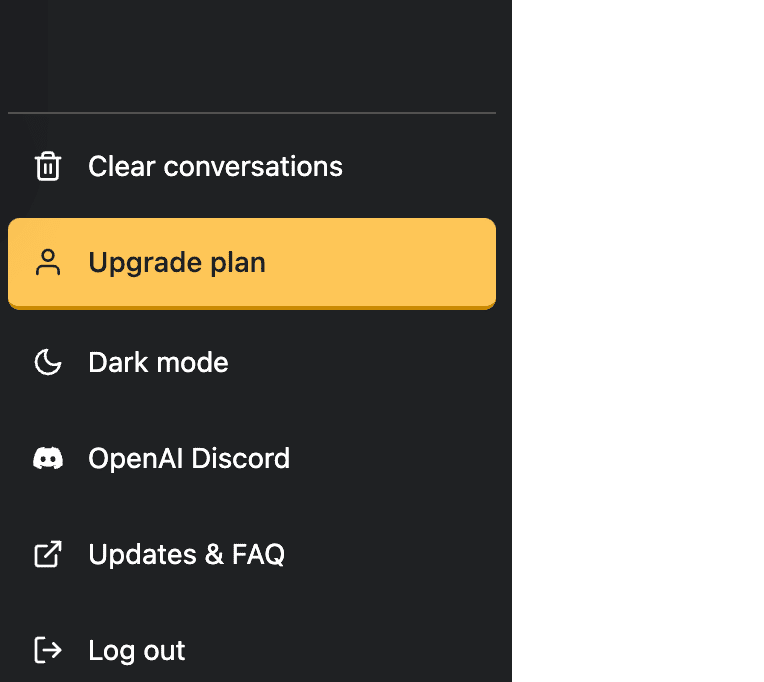Click the crescent moon icon
This screenshot has height=682, width=764.
coord(48,362)
